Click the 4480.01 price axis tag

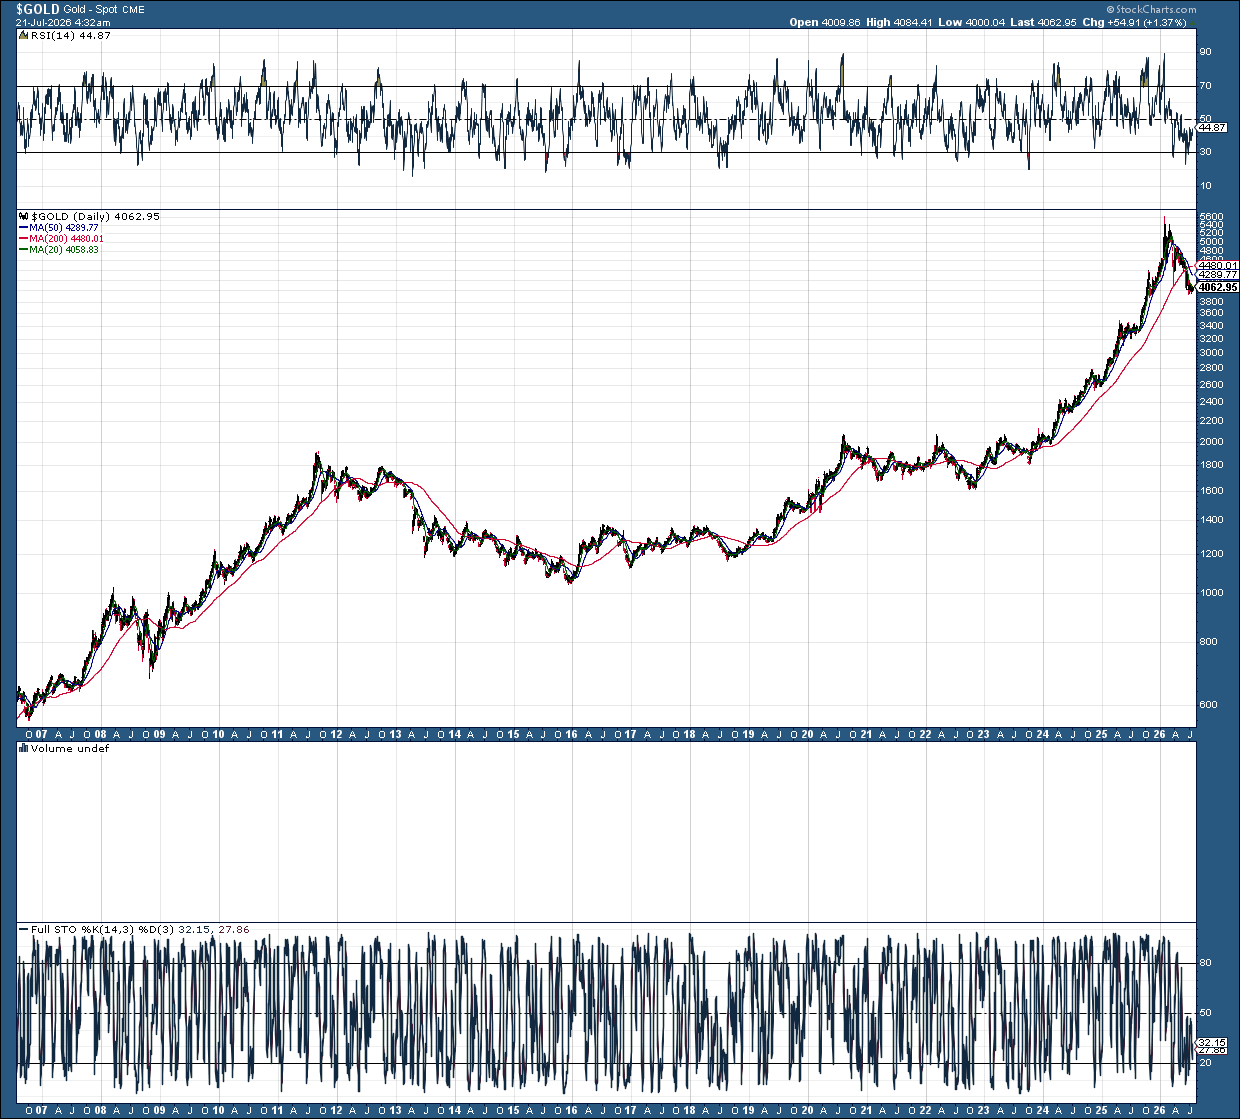click(1219, 265)
